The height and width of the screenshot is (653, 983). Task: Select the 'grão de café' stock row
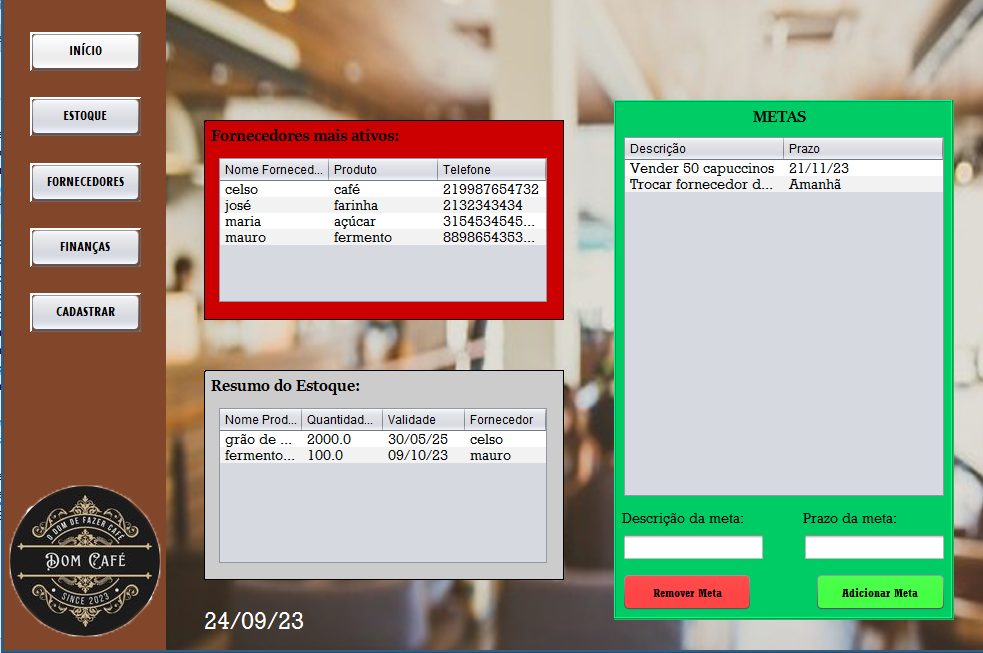(300, 438)
